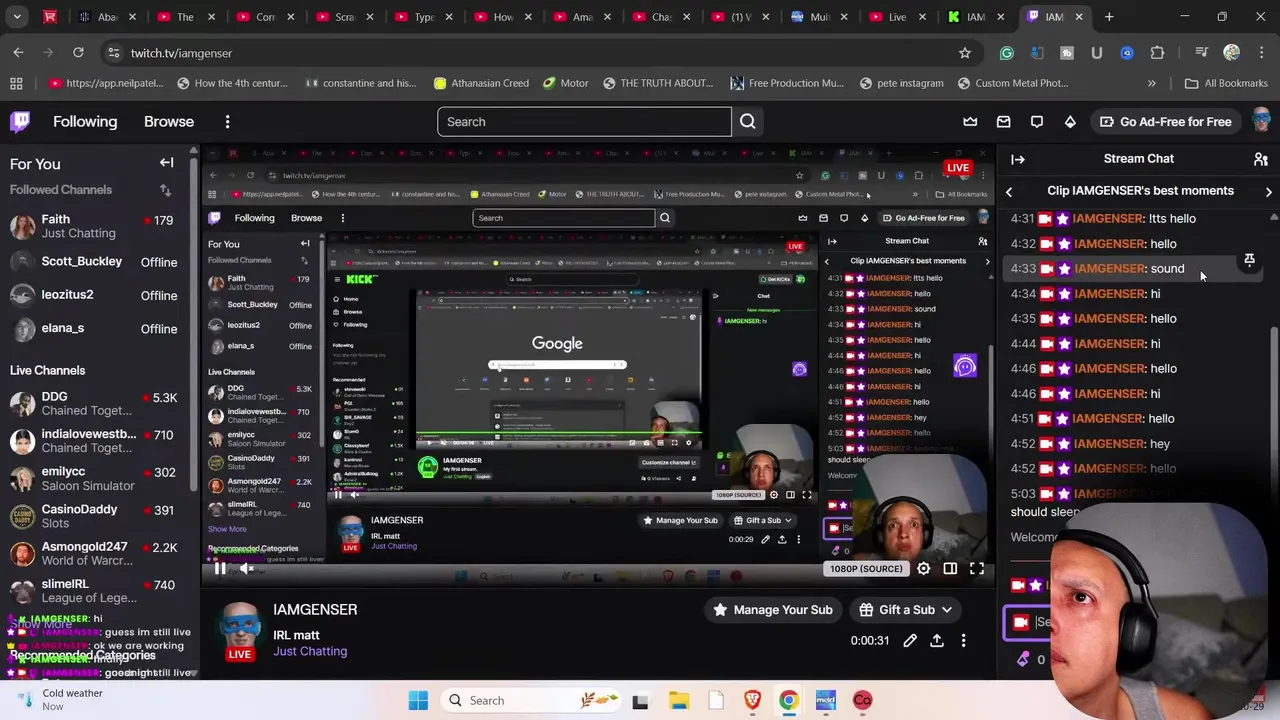The image size is (1280, 720).
Task: Open the pete instagram bookmark
Action: tap(900, 83)
